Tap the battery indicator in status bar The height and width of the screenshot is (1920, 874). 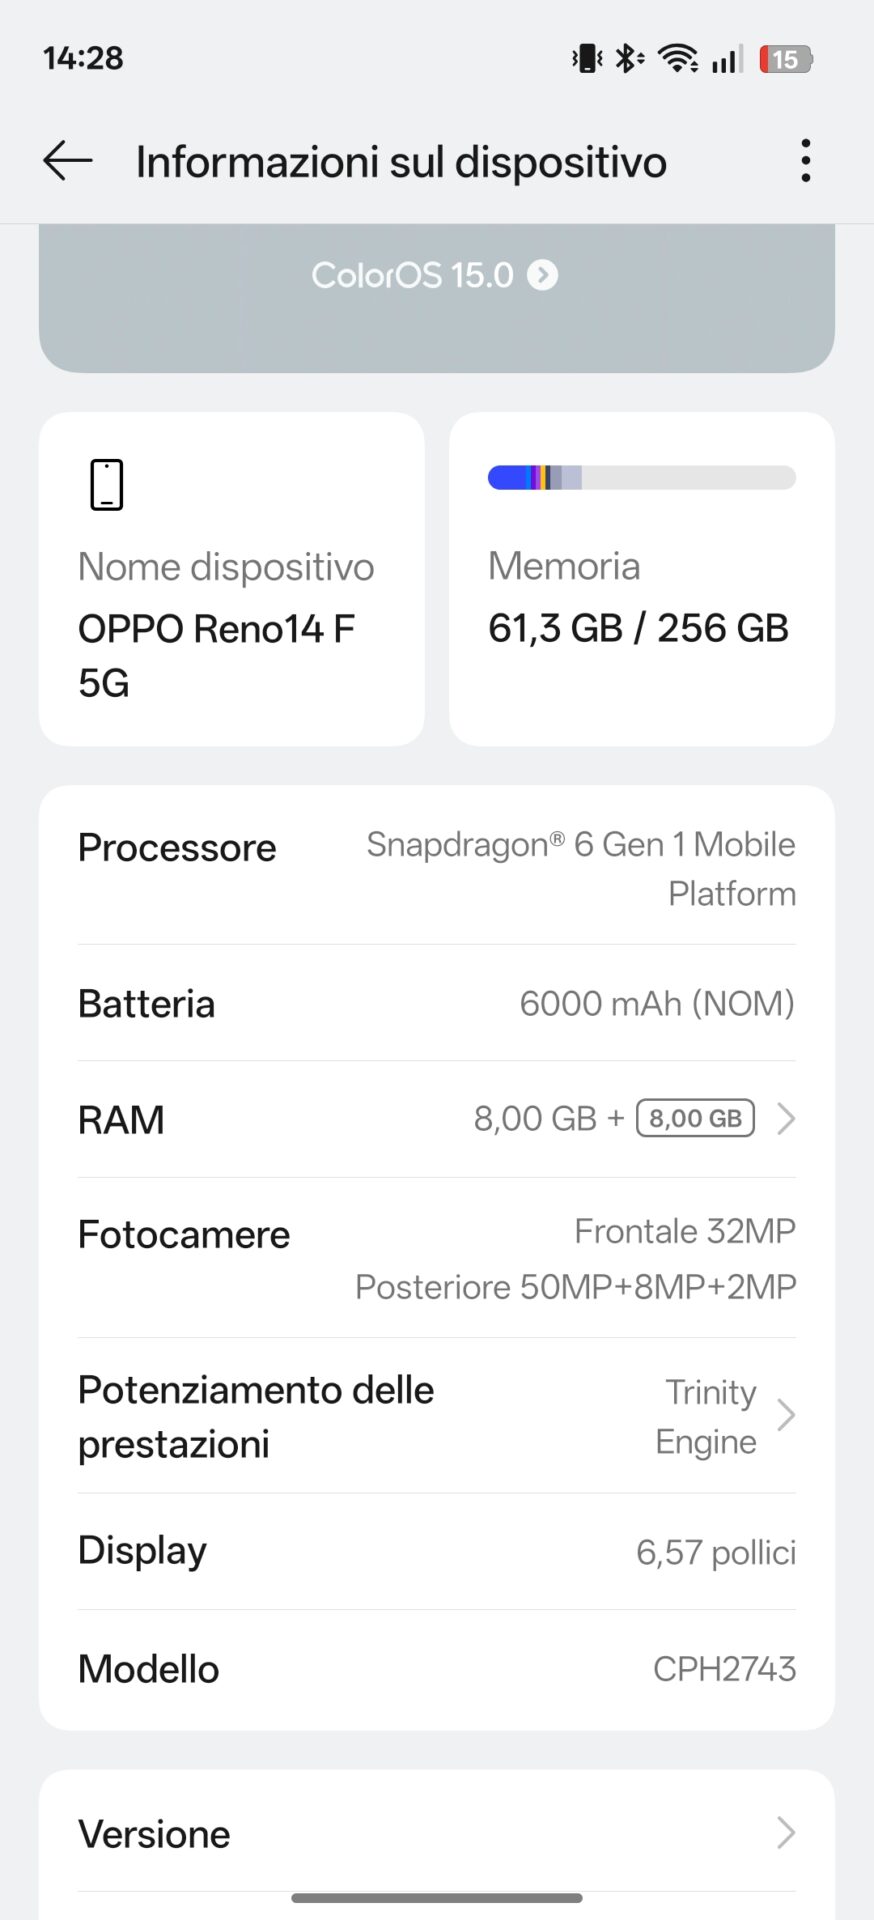(786, 59)
